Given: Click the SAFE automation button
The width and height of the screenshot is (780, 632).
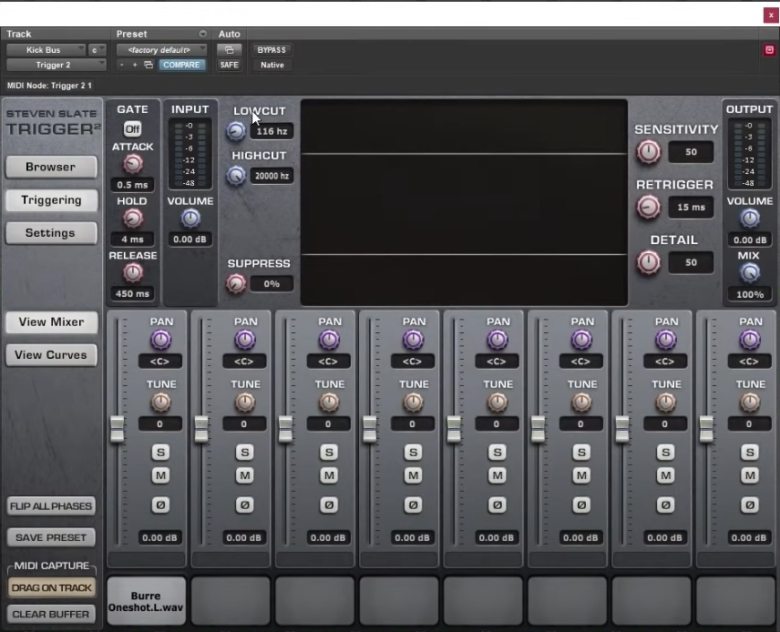Looking at the screenshot, I should 229,65.
